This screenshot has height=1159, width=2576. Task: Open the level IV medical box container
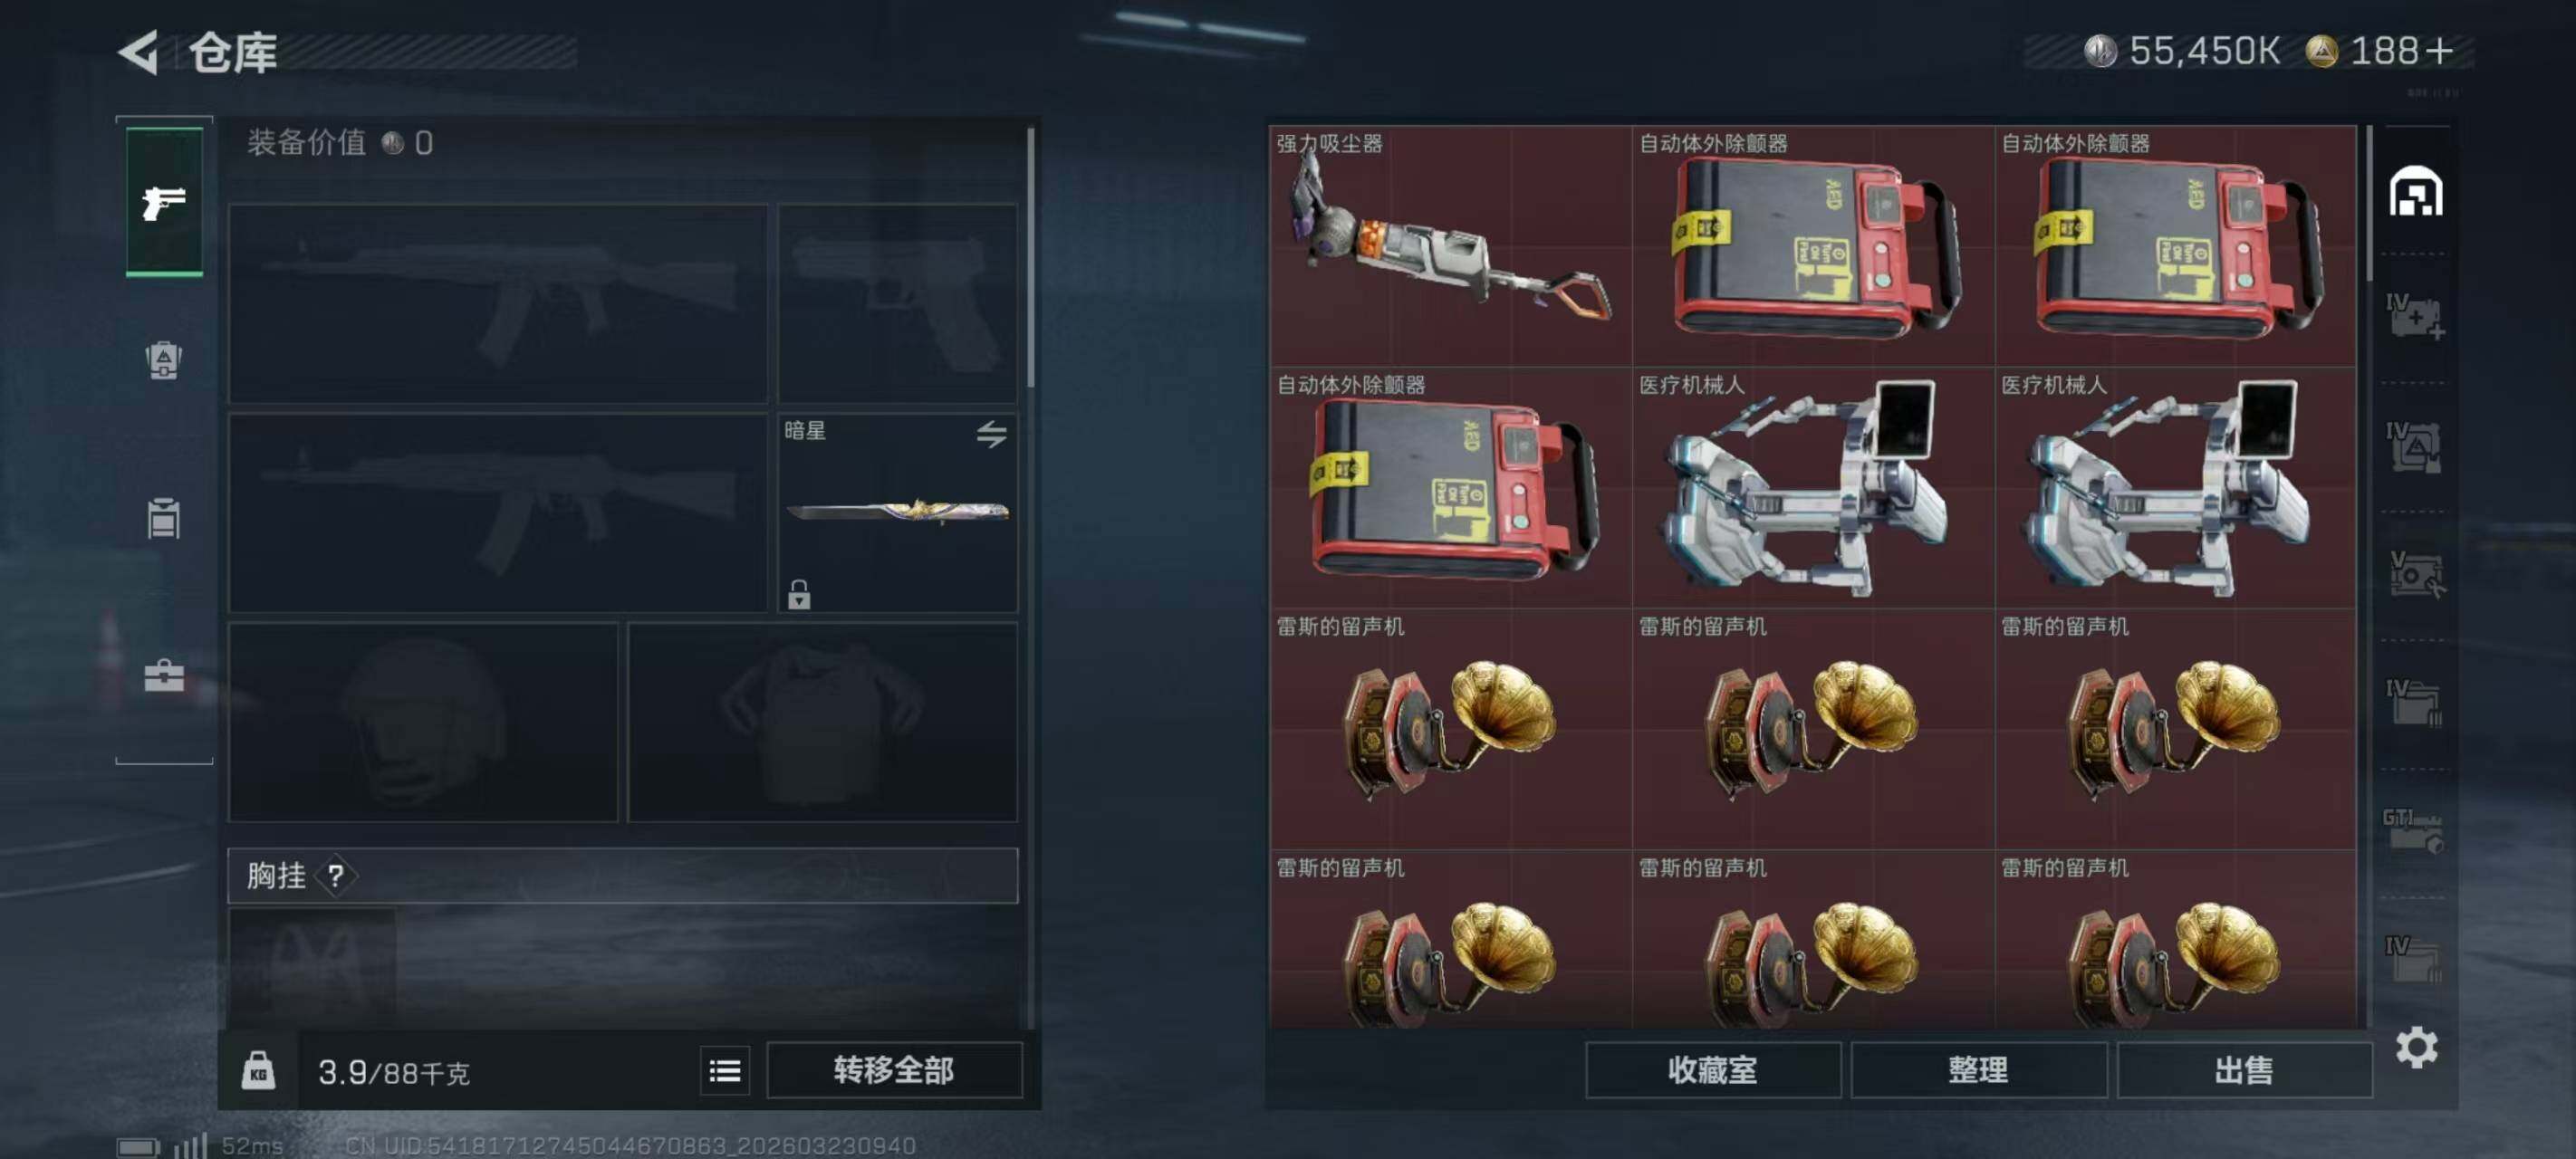pyautogui.click(x=2415, y=317)
